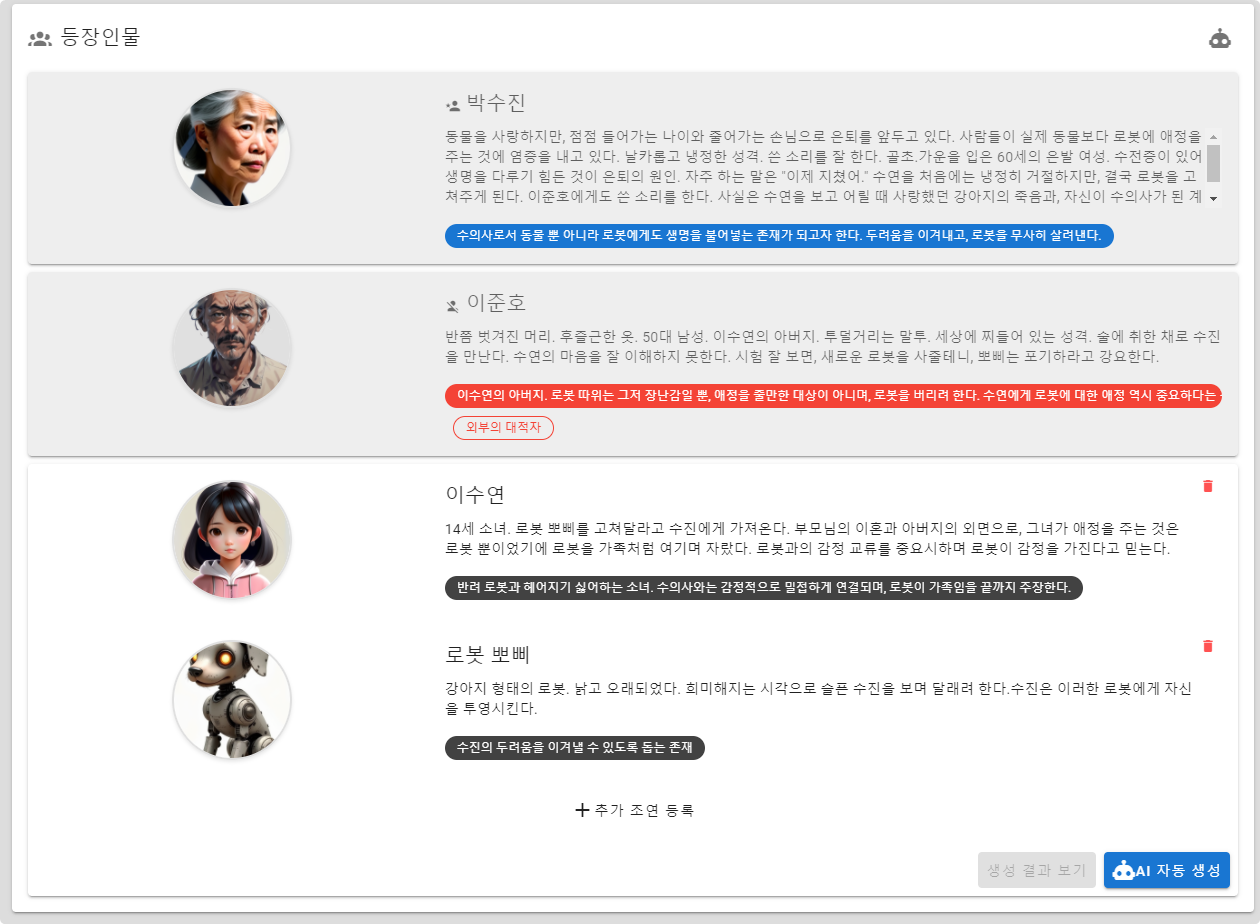Click the 이준호 character name
1260x924 pixels.
click(x=496, y=303)
